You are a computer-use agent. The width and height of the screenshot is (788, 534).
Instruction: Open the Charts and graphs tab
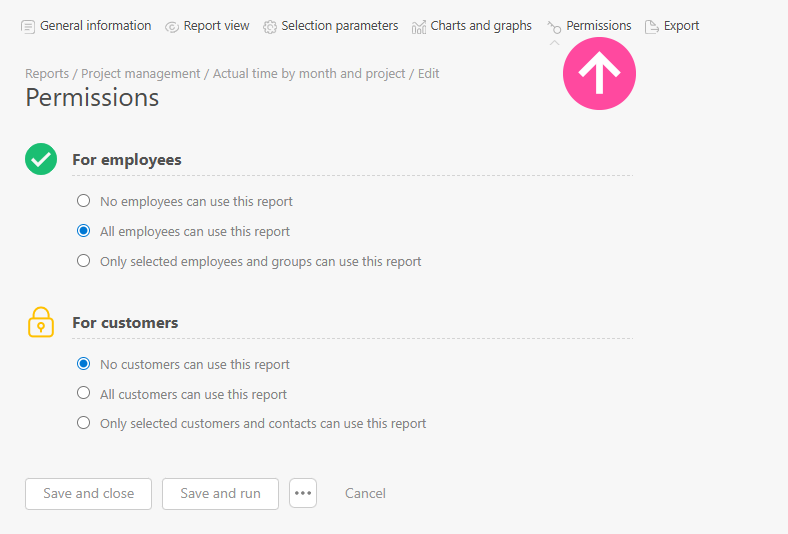coord(481,26)
